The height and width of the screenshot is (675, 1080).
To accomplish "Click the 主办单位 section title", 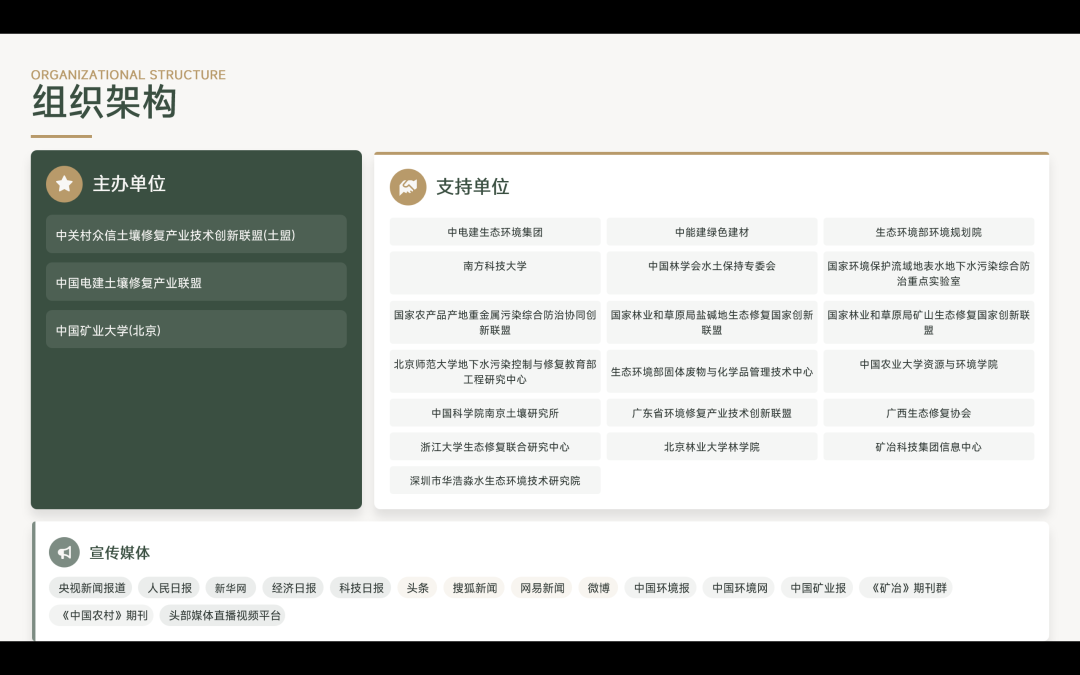I will [129, 184].
